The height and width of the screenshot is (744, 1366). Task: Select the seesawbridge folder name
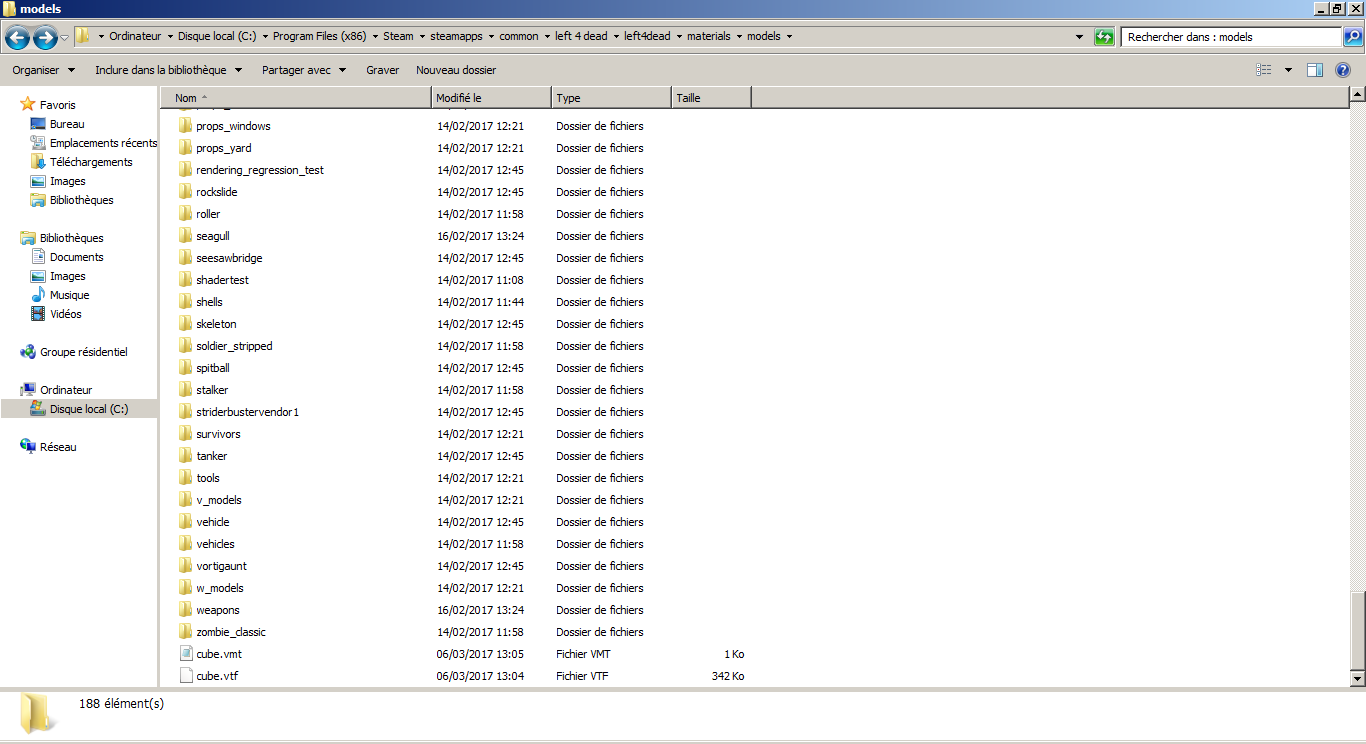point(229,258)
